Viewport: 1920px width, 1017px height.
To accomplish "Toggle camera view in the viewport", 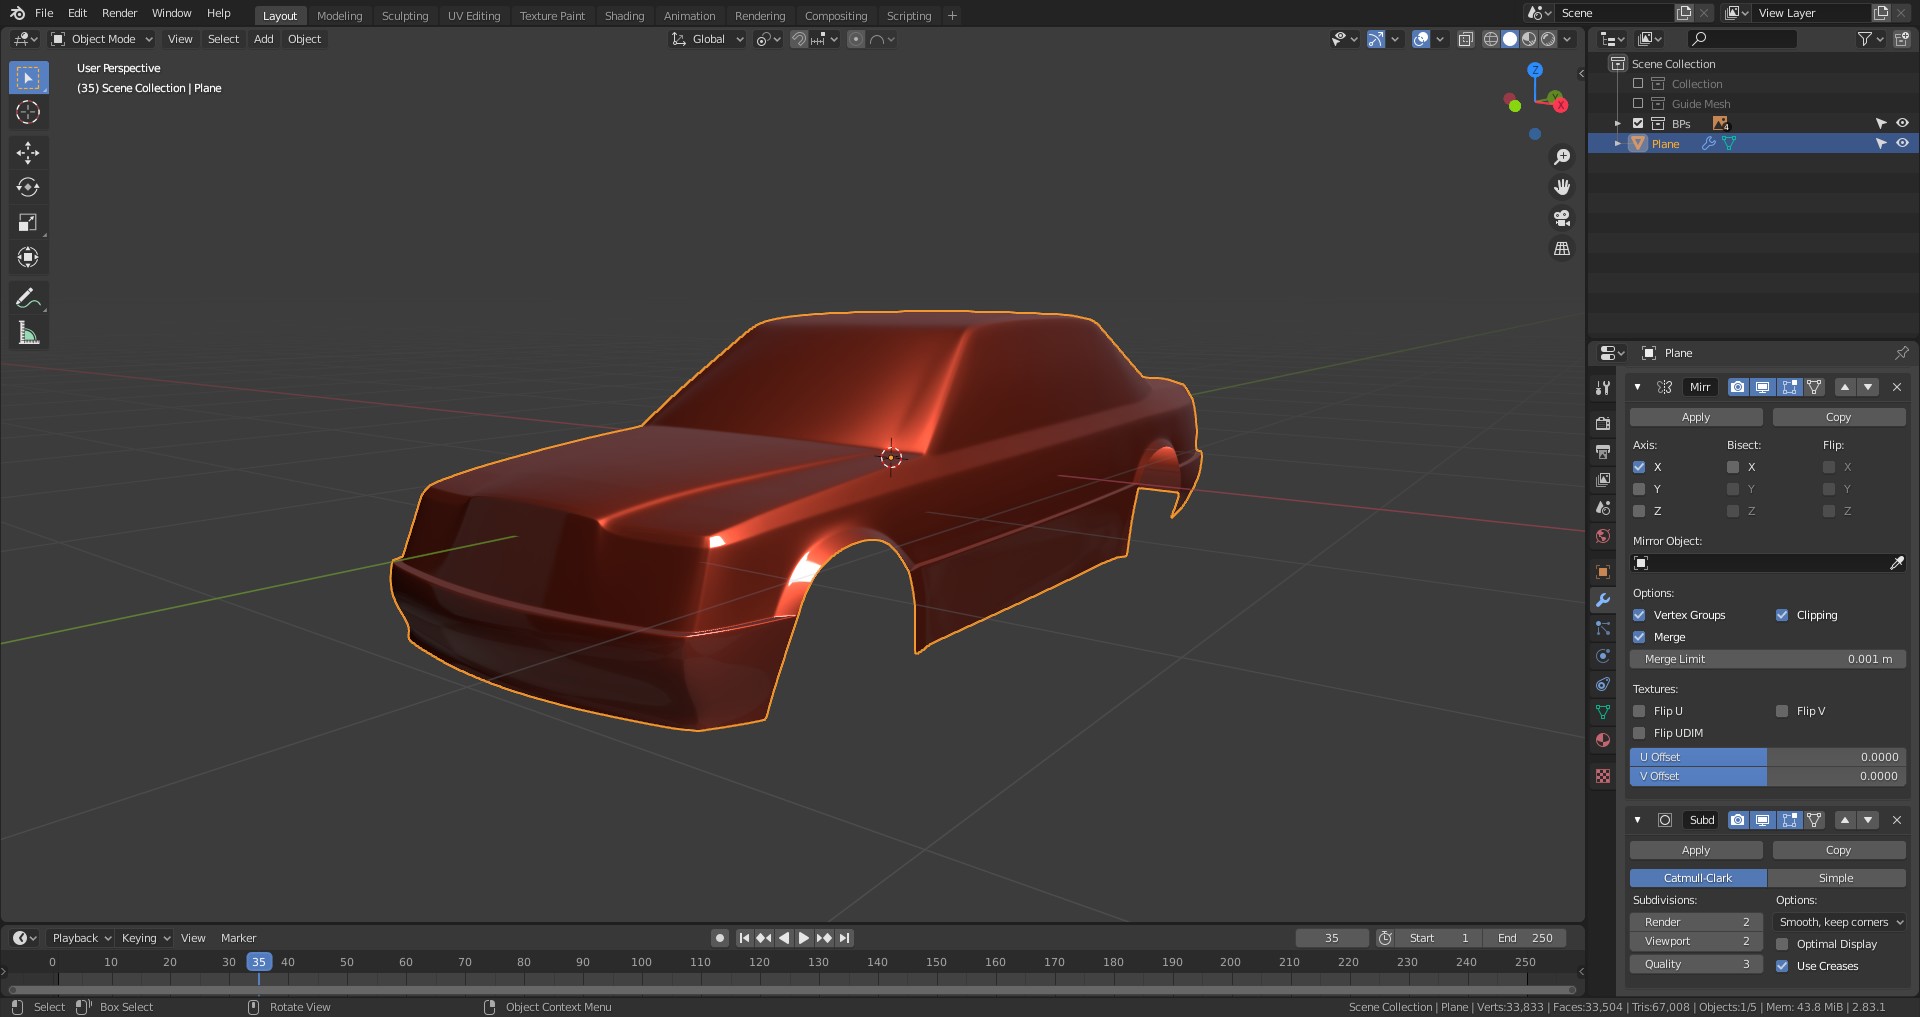I will click(1561, 218).
